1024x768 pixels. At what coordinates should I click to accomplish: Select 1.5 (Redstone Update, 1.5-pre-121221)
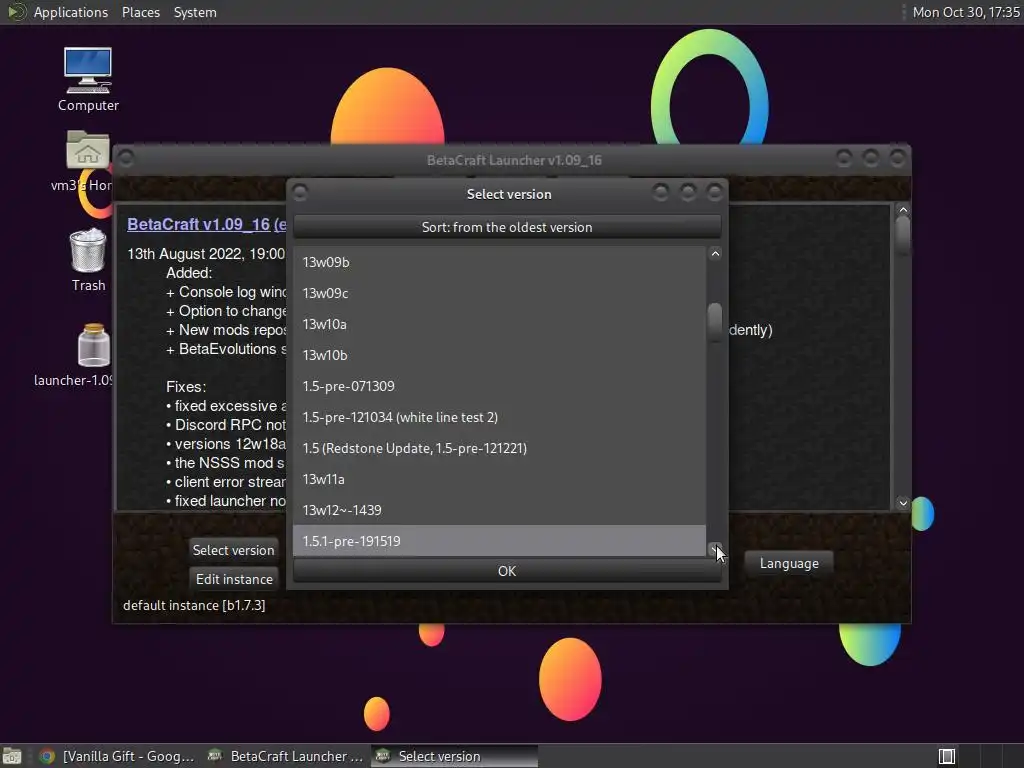tap(499, 448)
